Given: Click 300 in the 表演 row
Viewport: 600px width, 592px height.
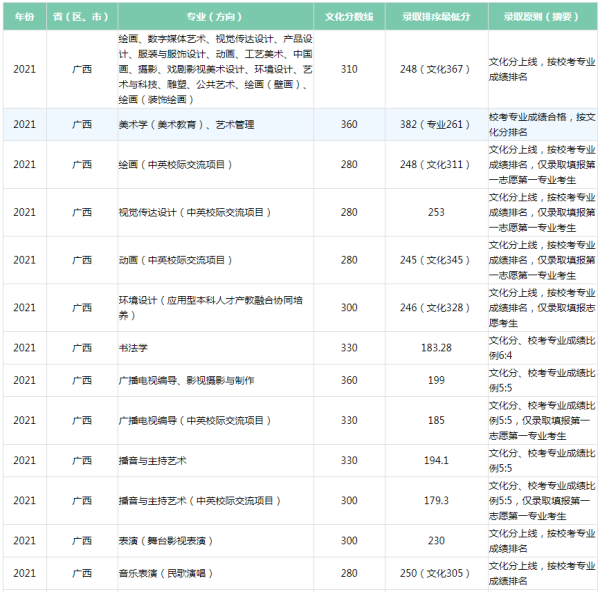Looking at the screenshot, I should tap(349, 541).
